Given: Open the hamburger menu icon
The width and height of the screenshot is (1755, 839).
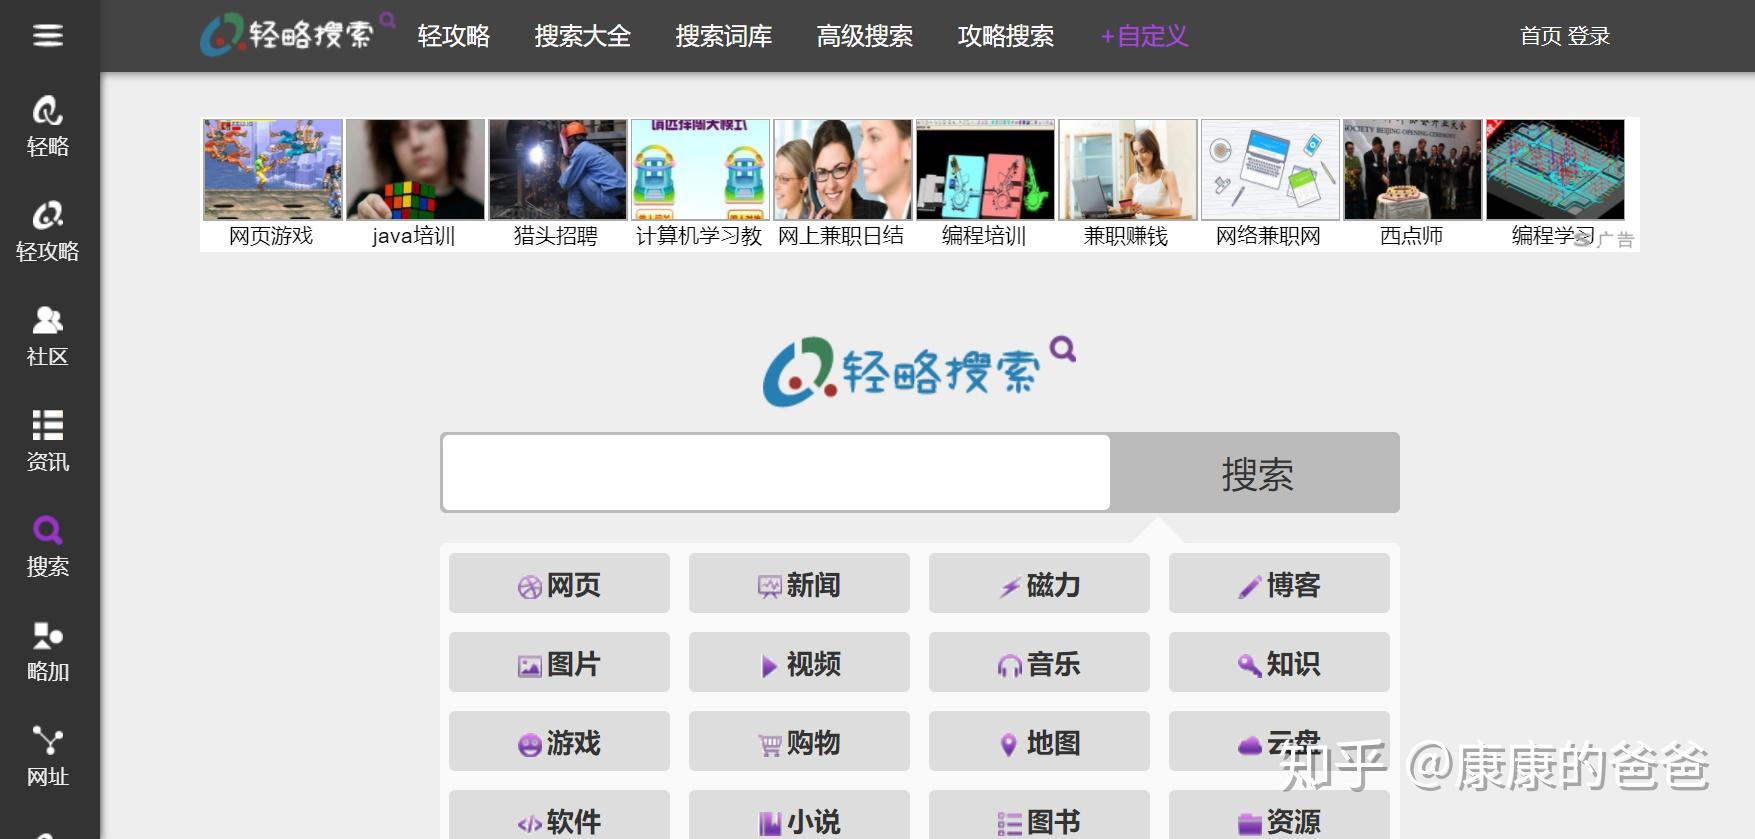Looking at the screenshot, I should [48, 36].
